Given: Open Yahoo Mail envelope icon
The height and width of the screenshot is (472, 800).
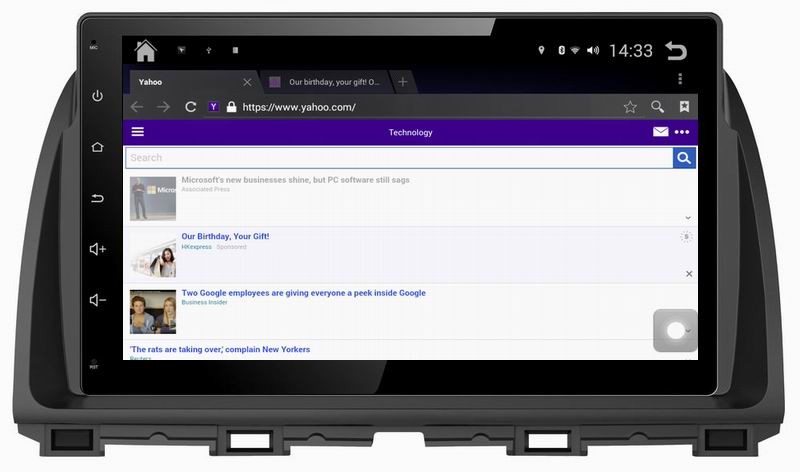Looking at the screenshot, I should pyautogui.click(x=660, y=132).
